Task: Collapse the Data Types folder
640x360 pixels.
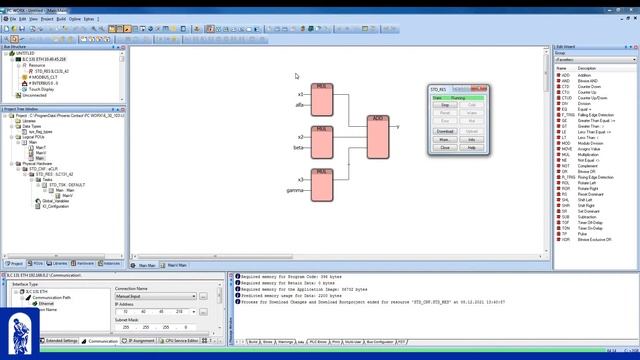Action: pyautogui.click(x=12, y=127)
